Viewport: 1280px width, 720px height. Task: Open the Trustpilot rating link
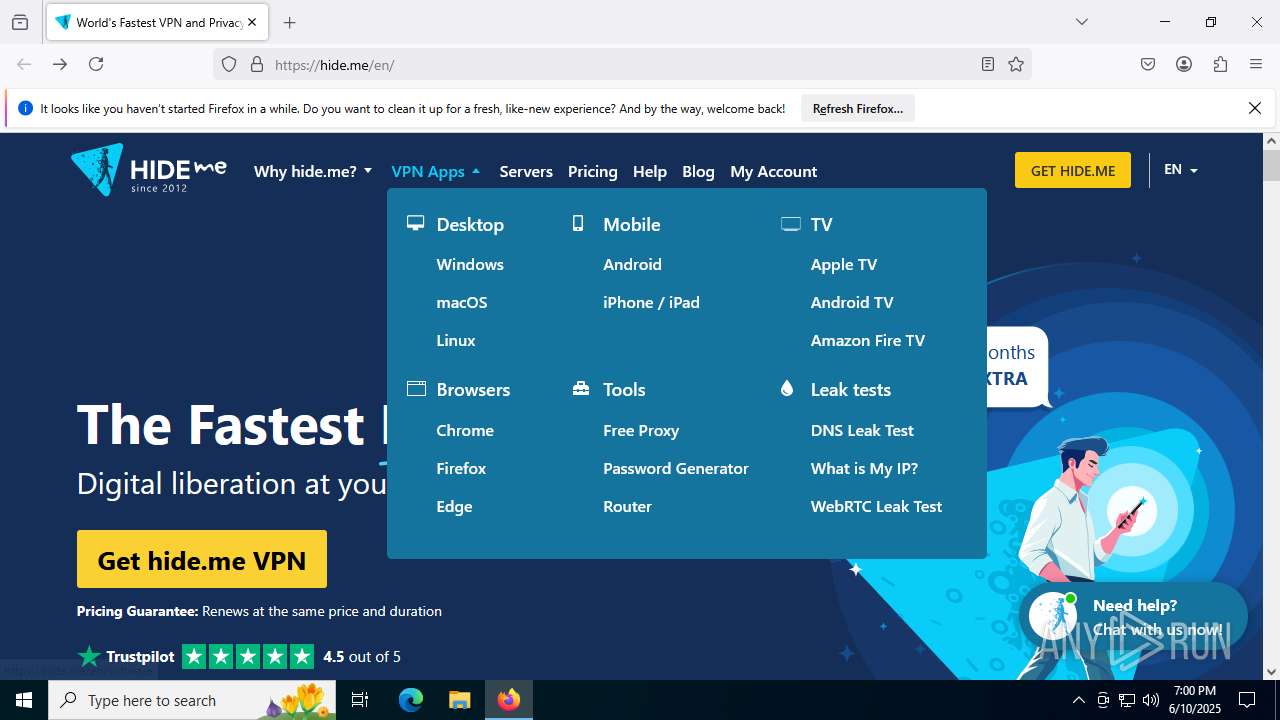pyautogui.click(x=239, y=656)
